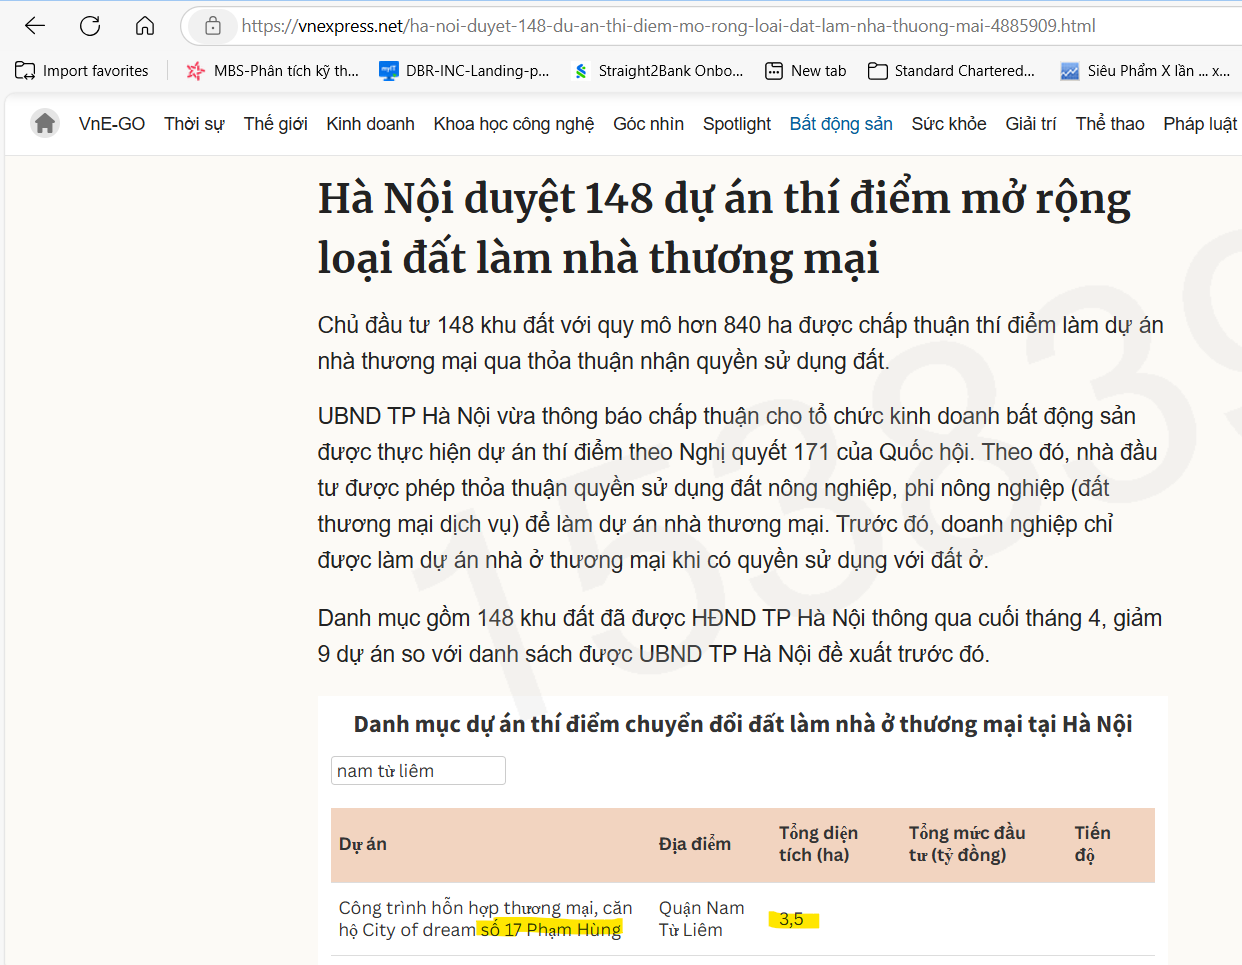Click the Tổng diện tích (ha) column header

818,844
